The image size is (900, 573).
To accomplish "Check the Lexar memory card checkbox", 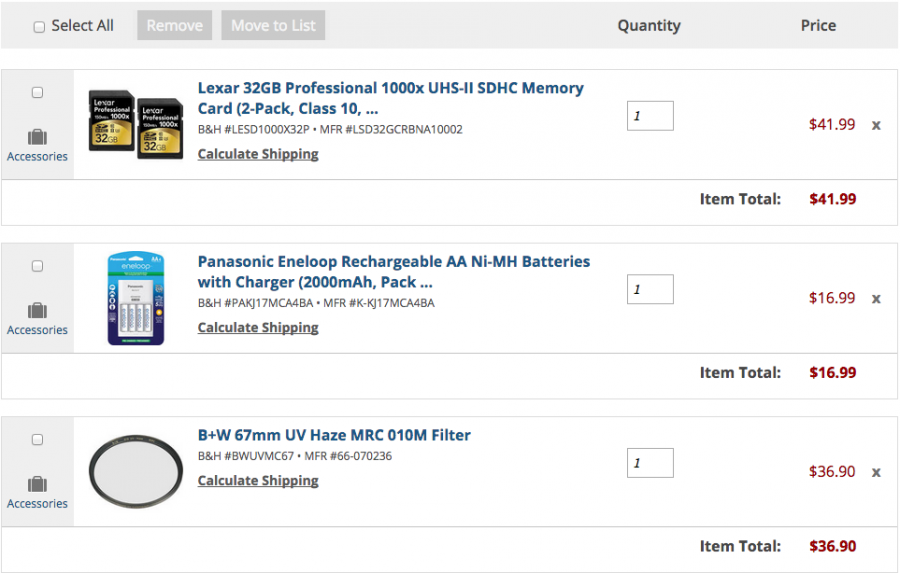I will 38,93.
